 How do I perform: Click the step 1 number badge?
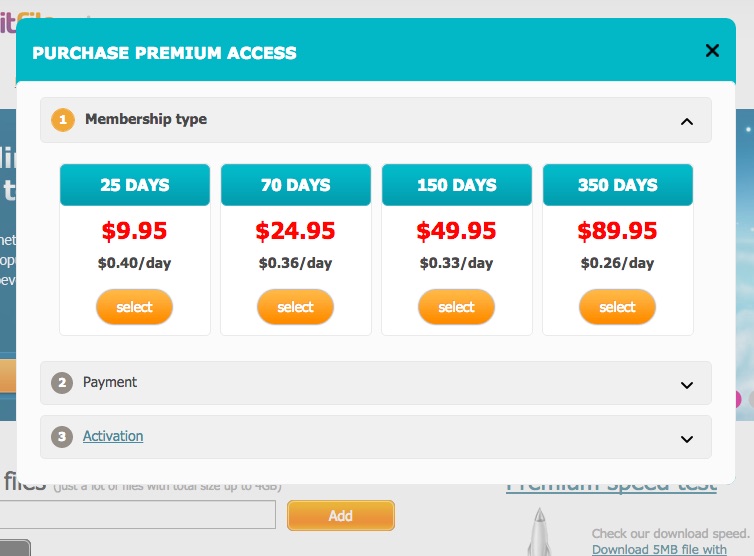click(62, 120)
